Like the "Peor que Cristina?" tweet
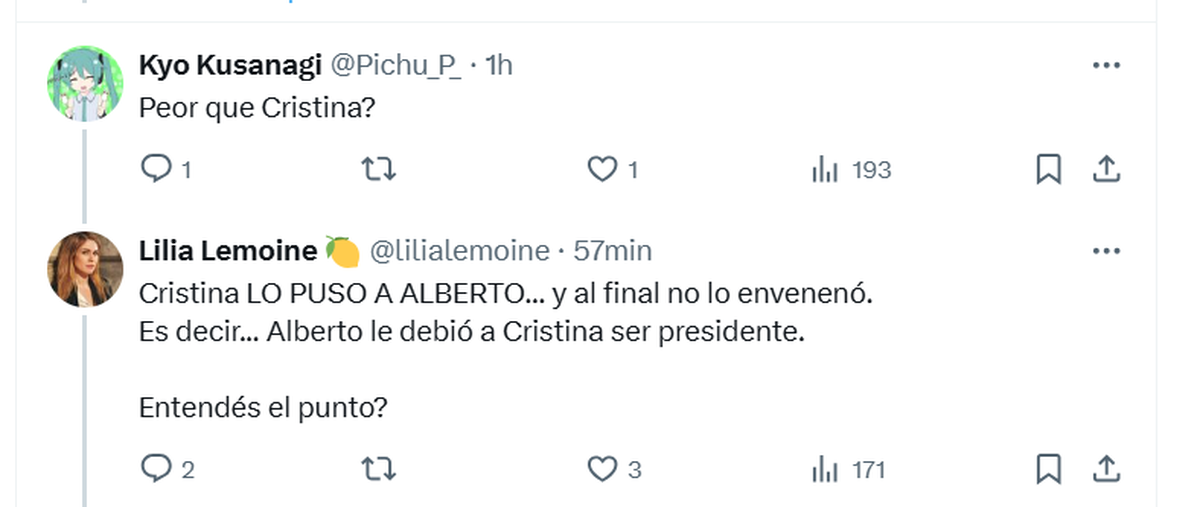 click(x=602, y=171)
